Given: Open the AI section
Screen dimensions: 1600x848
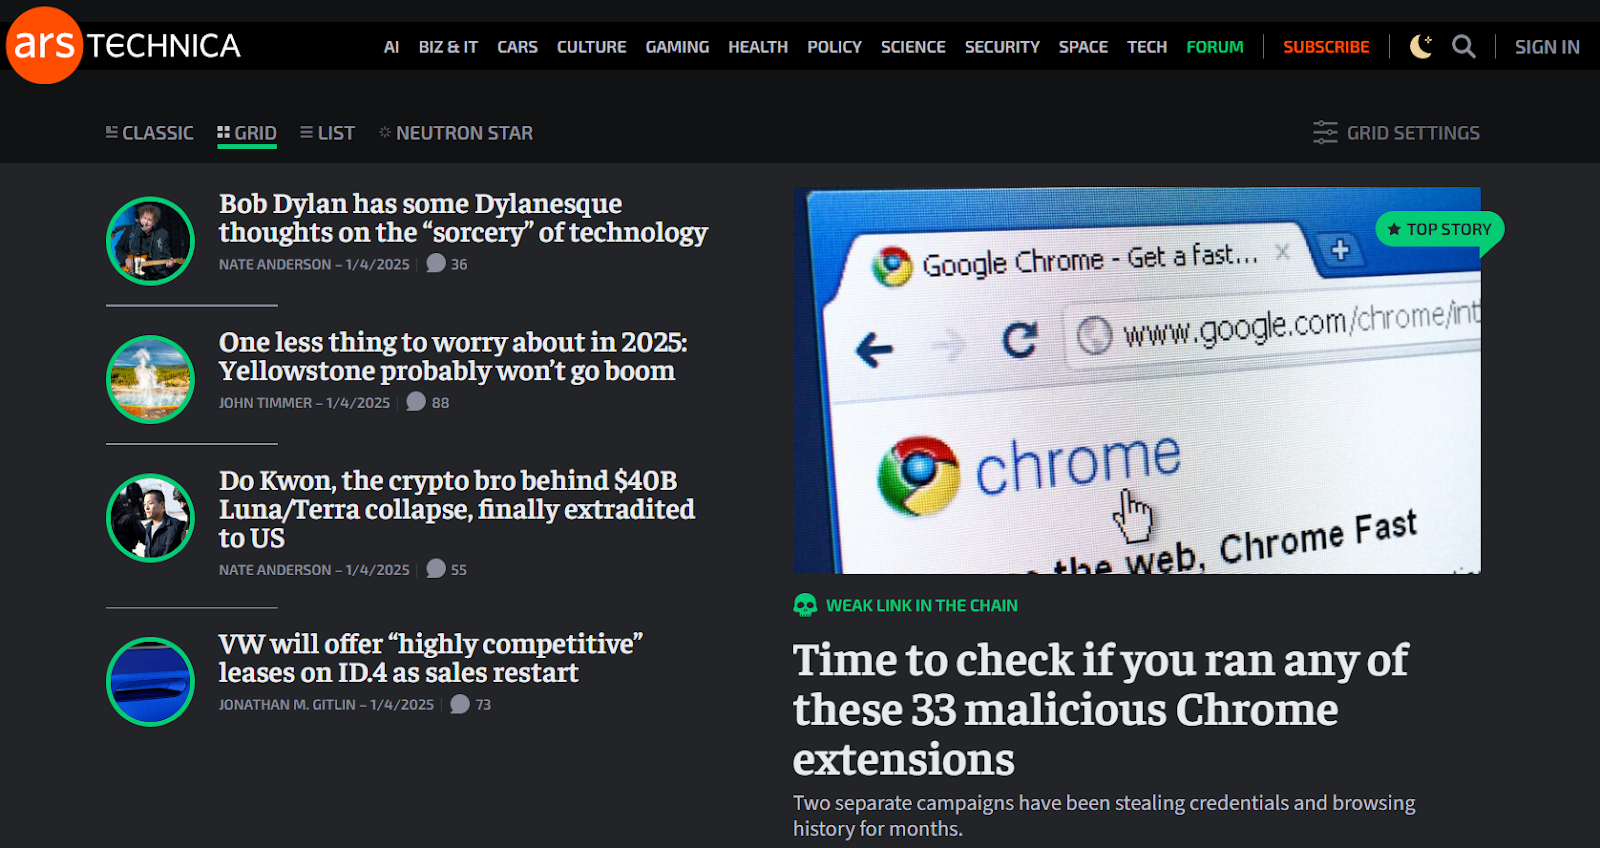Looking at the screenshot, I should (391, 47).
